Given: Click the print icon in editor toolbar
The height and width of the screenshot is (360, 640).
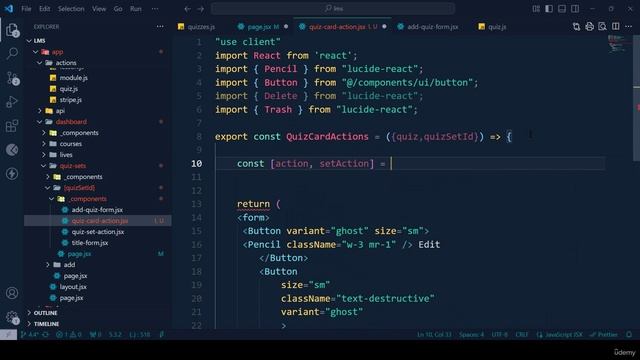Looking at the screenshot, I should tap(589, 27).
